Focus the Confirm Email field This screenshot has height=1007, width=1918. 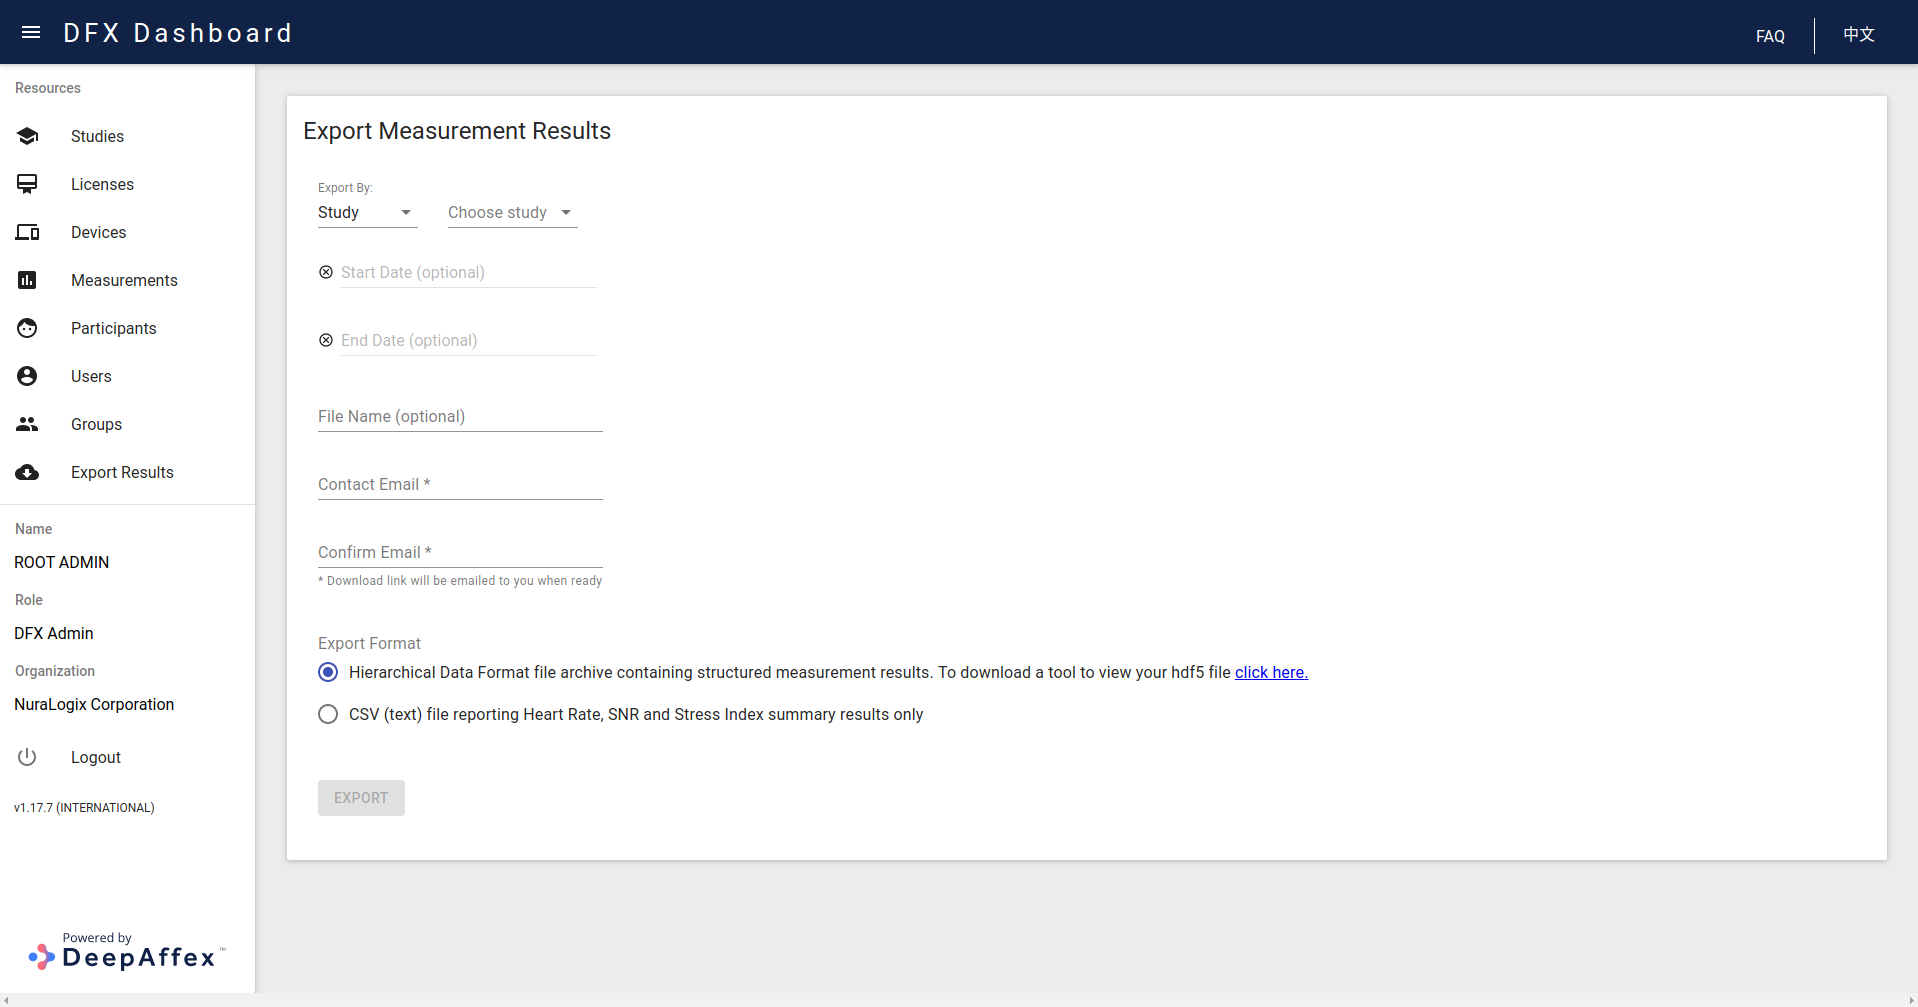coord(460,552)
